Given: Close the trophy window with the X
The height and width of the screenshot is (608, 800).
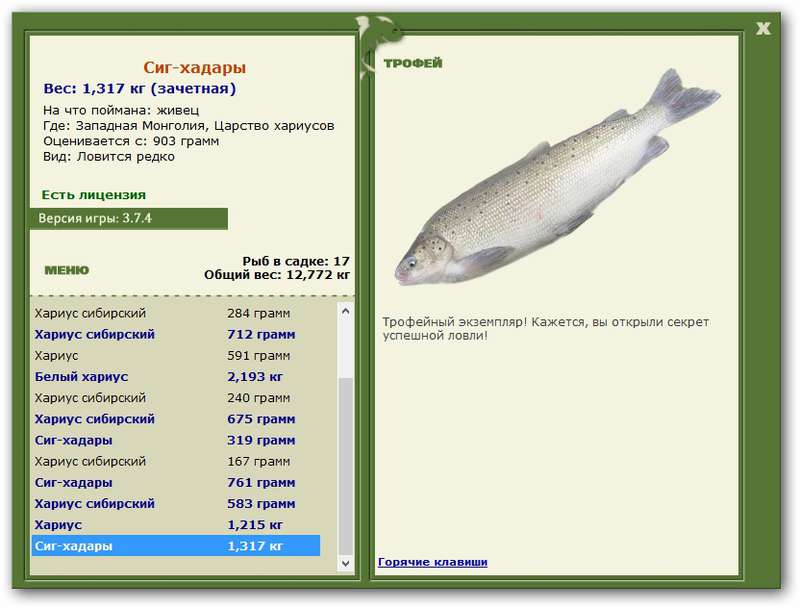Looking at the screenshot, I should (x=763, y=29).
